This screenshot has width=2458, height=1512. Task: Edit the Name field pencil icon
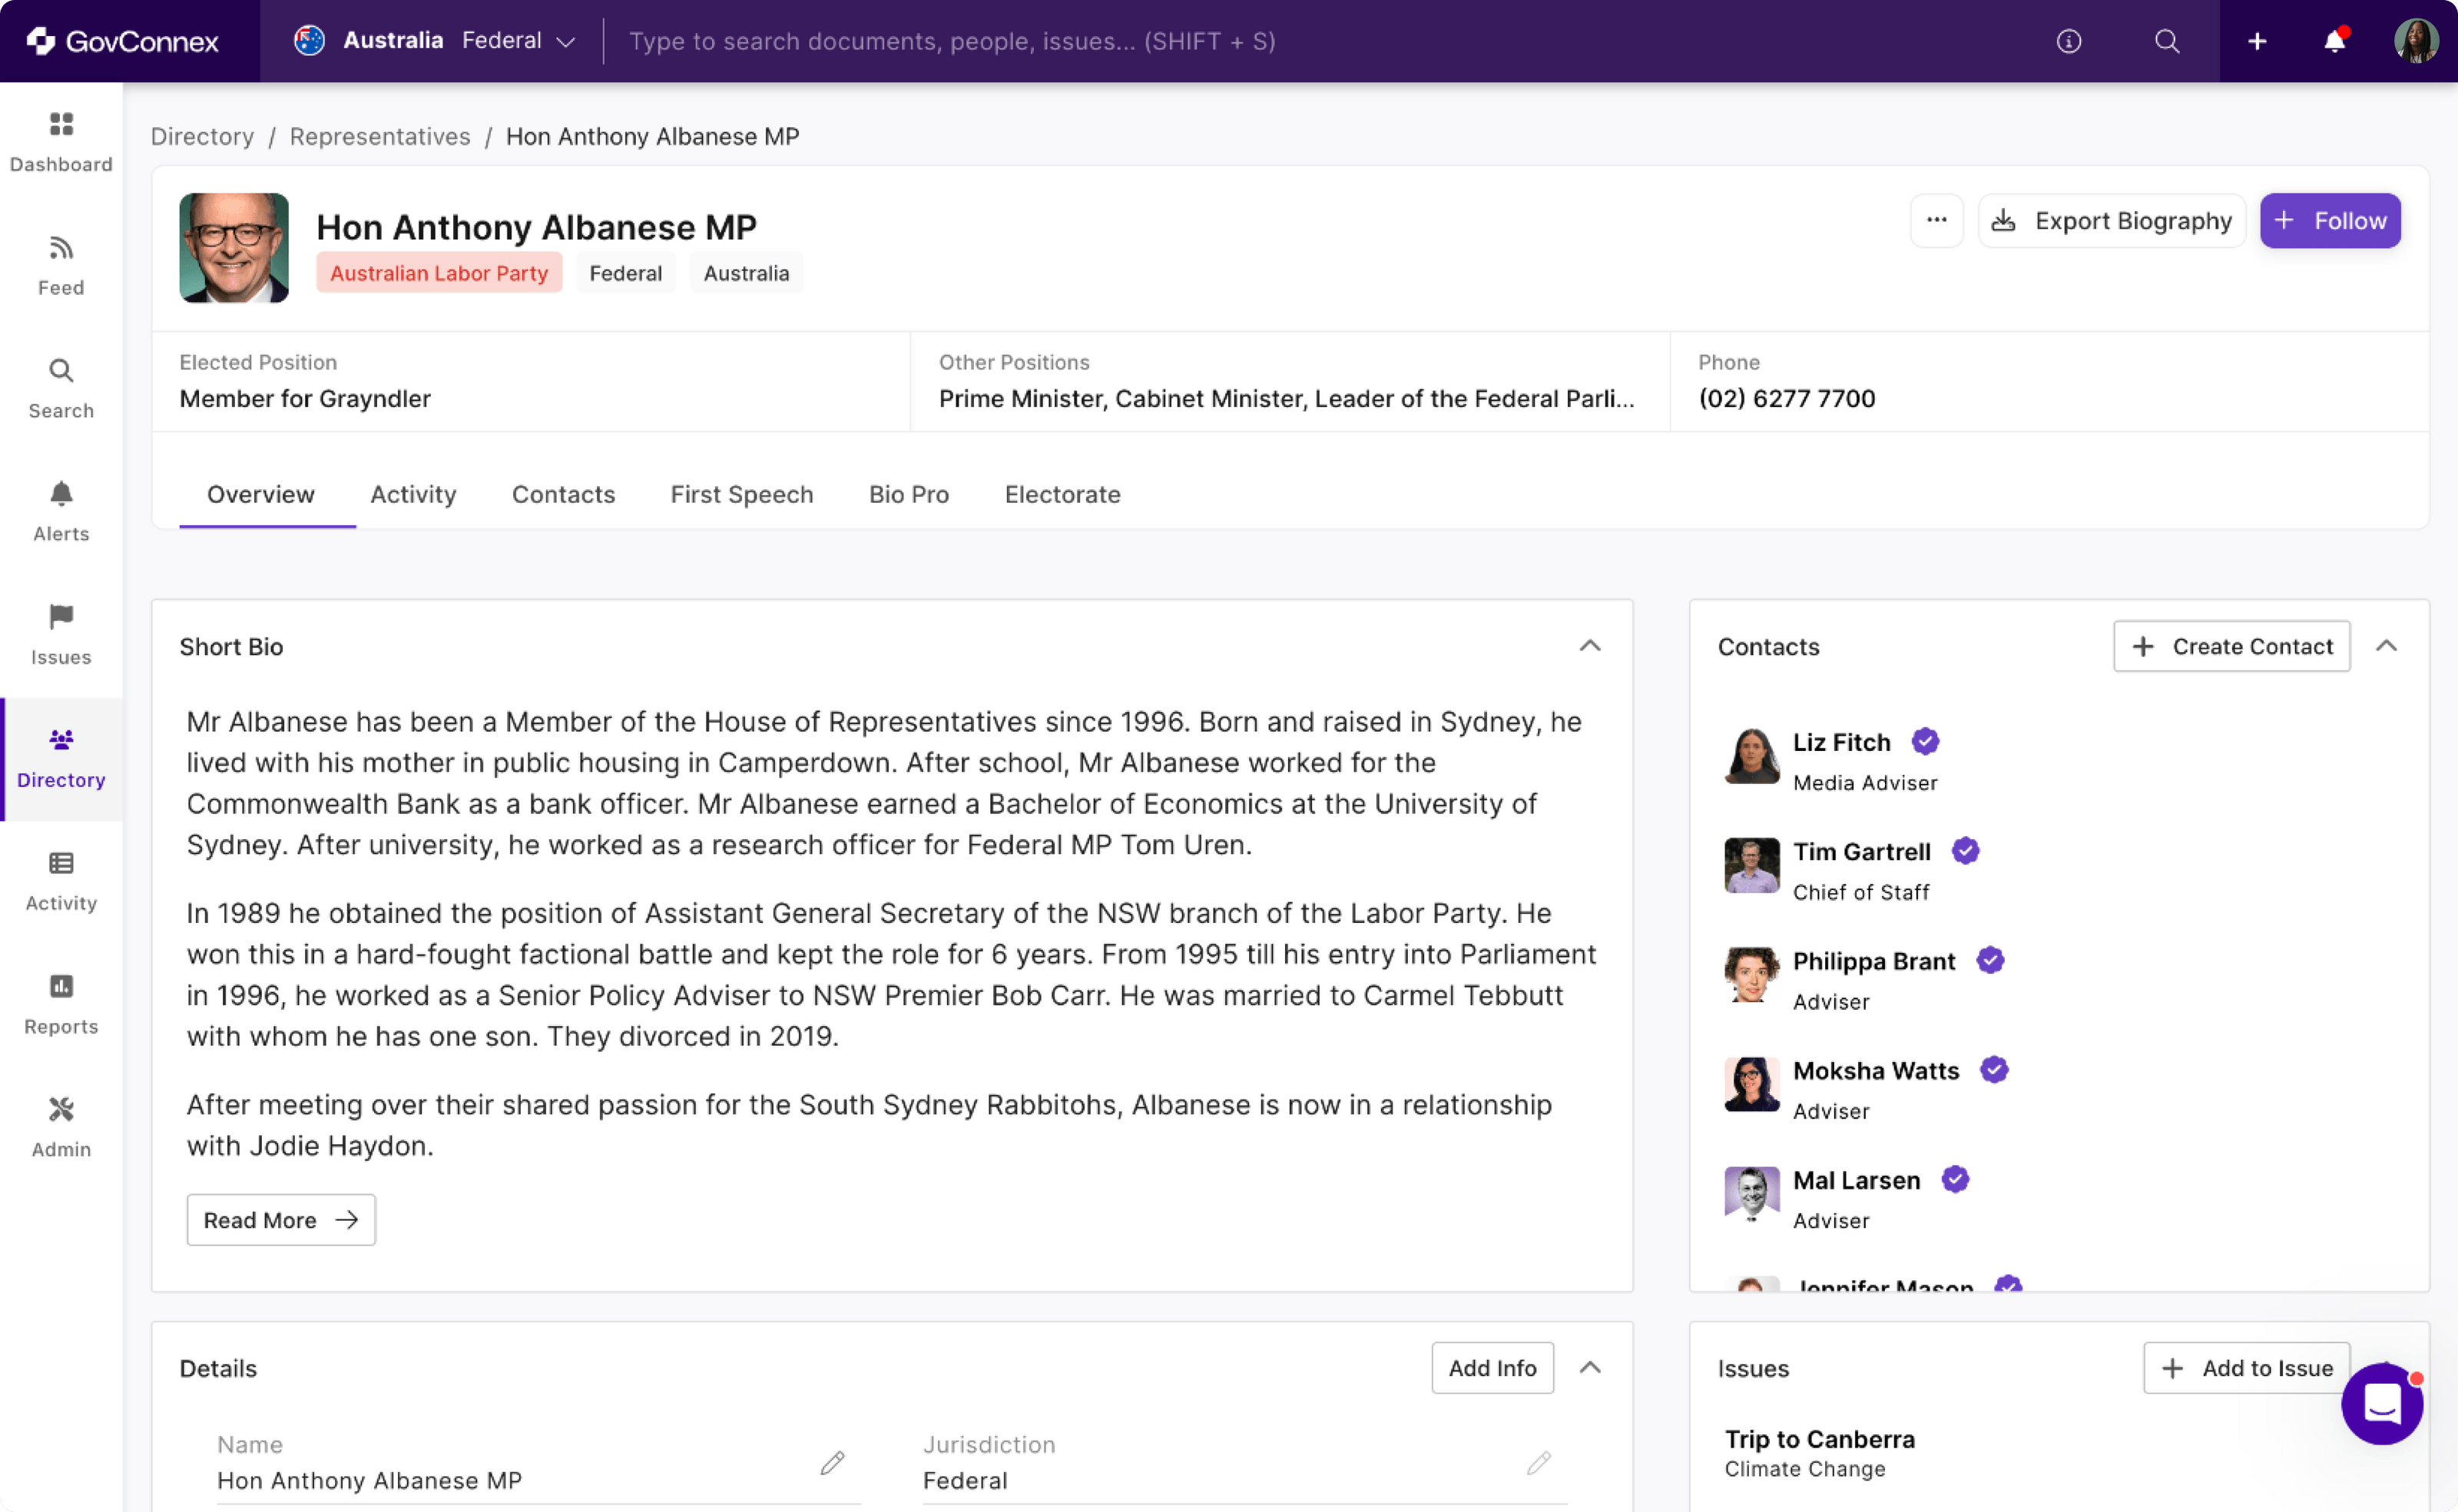832,1463
